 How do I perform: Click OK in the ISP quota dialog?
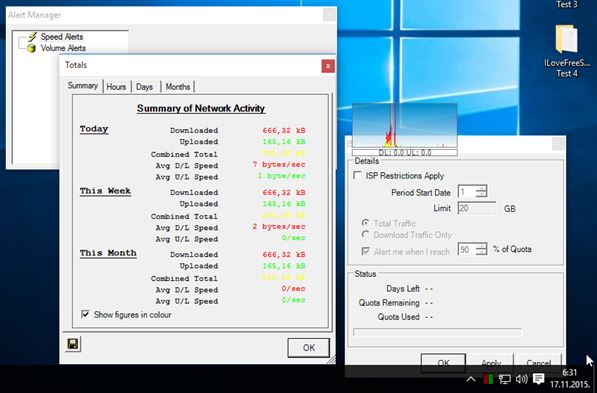coord(443,363)
